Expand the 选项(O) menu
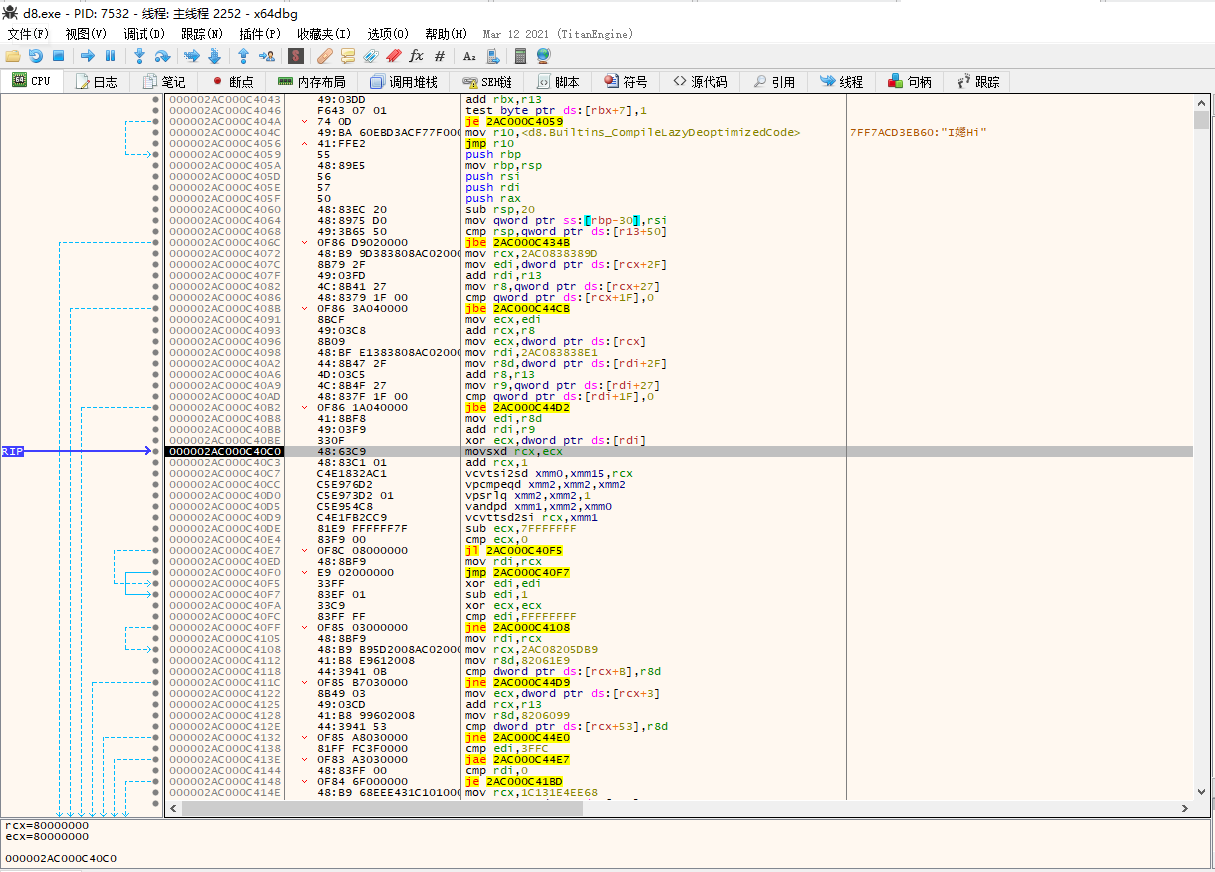The image size is (1215, 872). click(x=388, y=34)
